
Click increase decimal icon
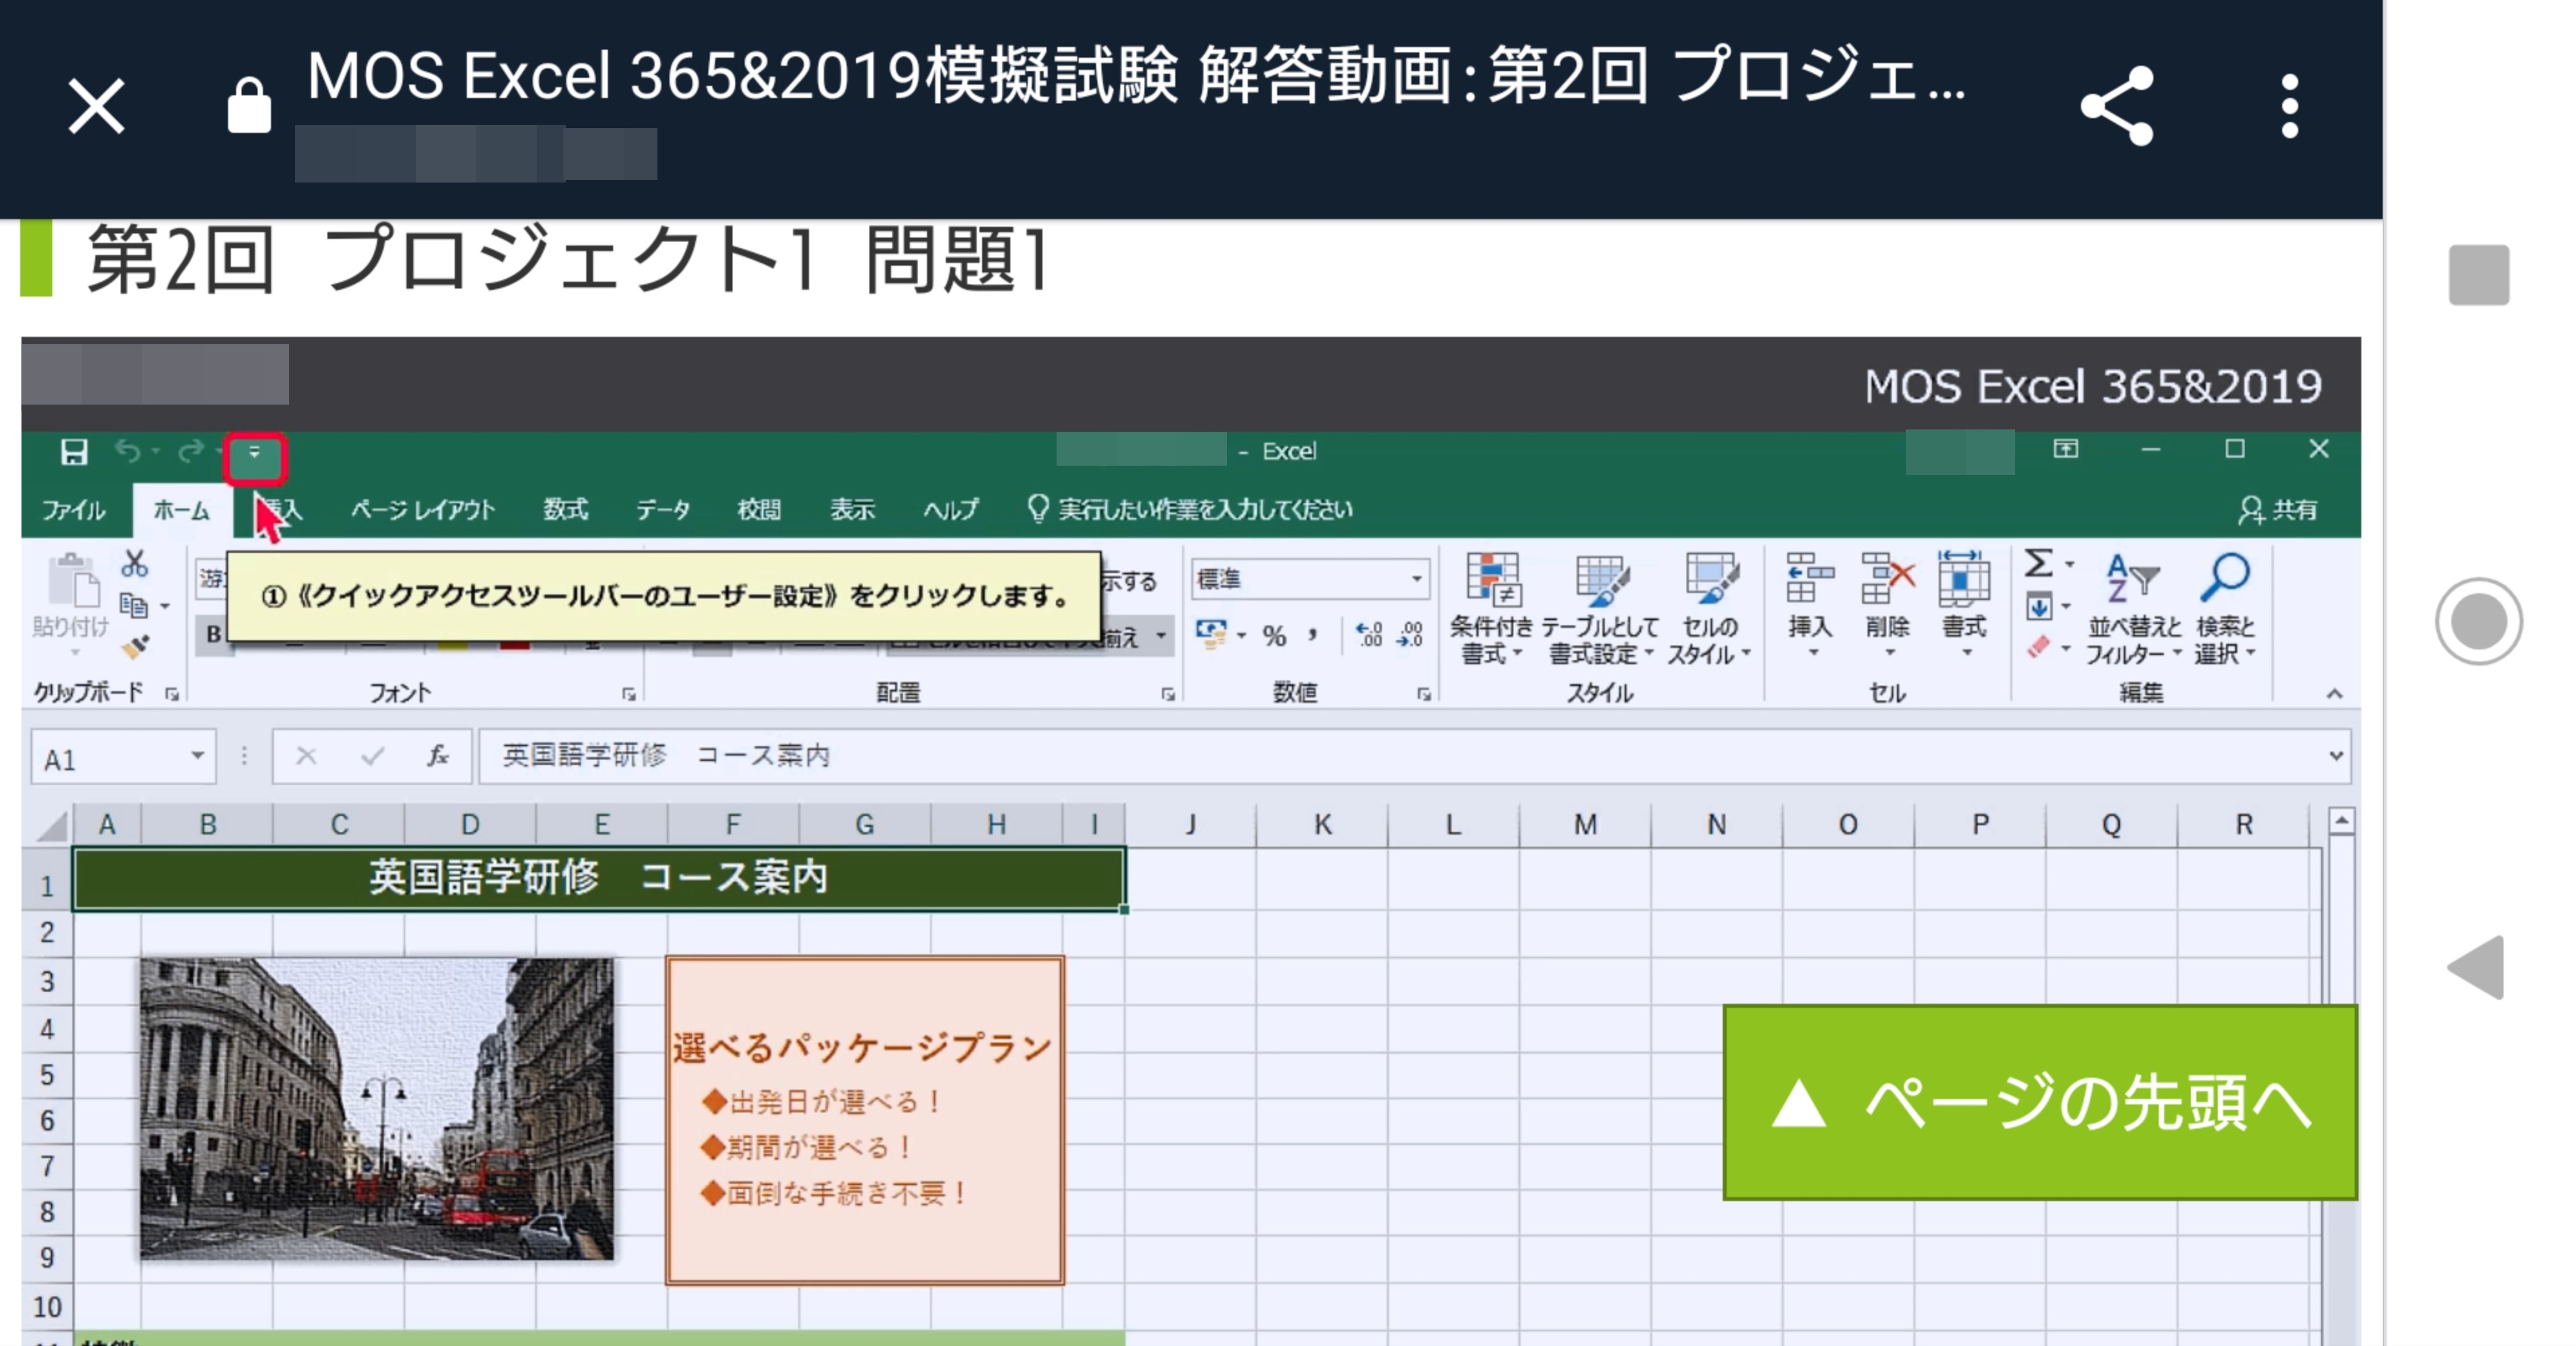point(1369,634)
